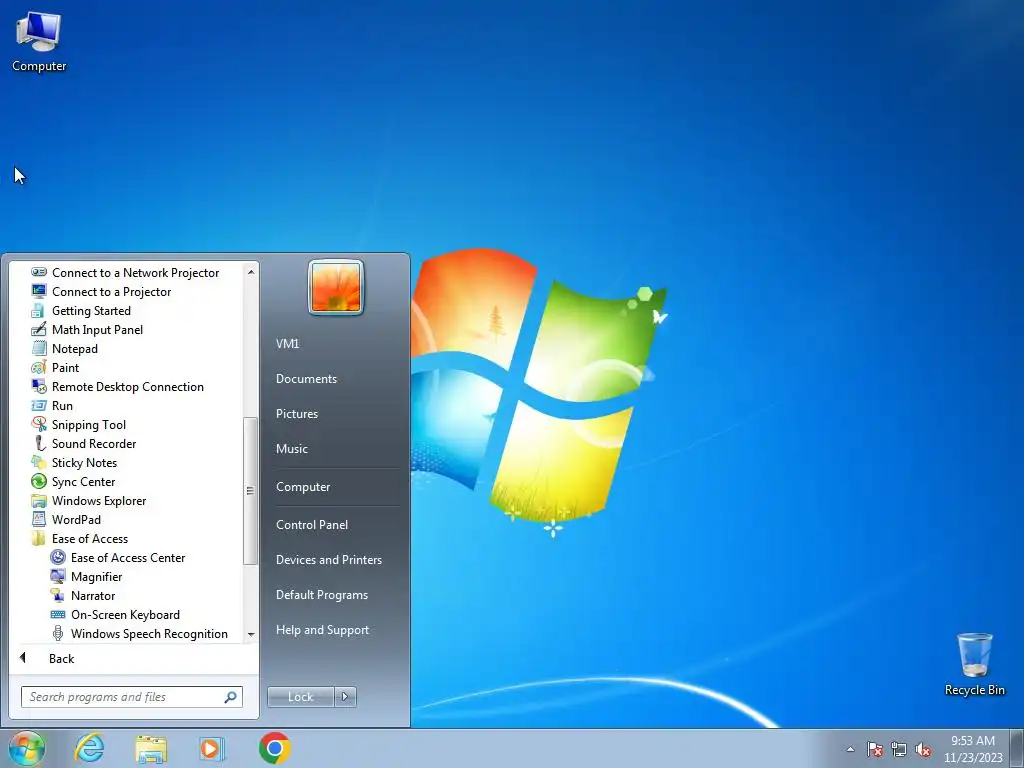The image size is (1024, 768).
Task: Open Pictures from the Start menu
Action: (x=297, y=413)
